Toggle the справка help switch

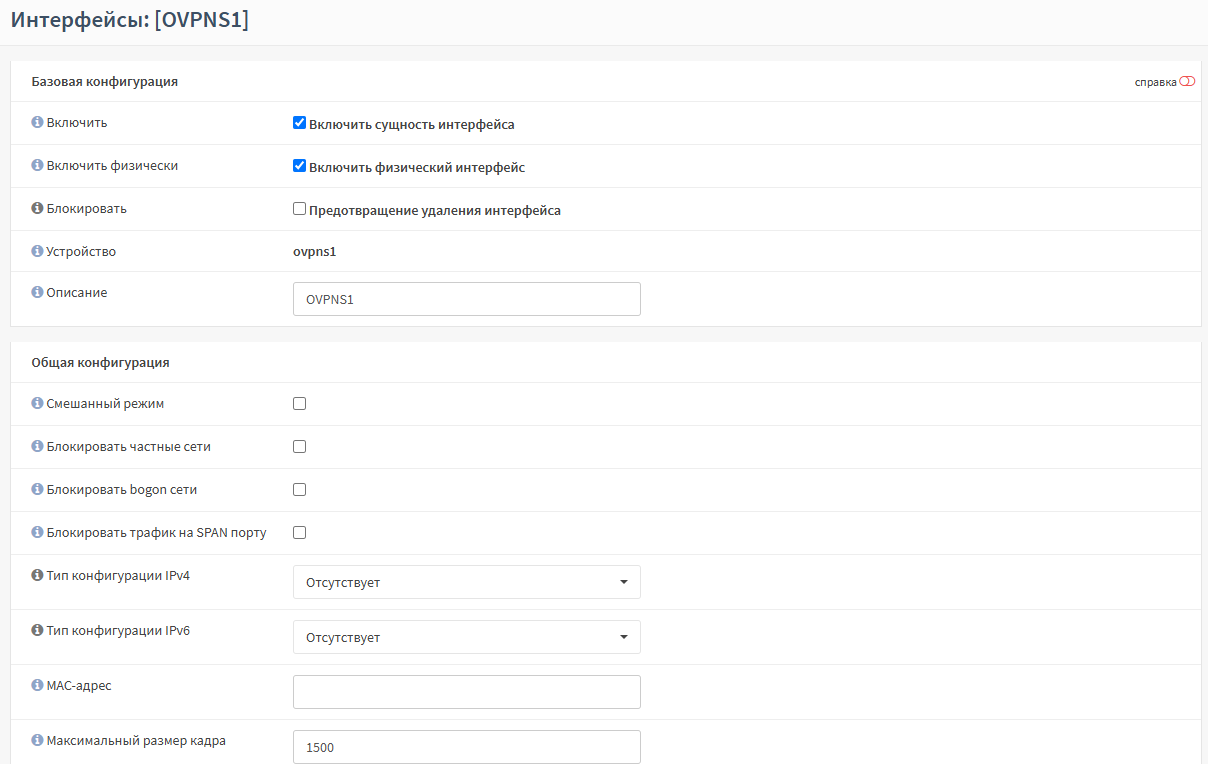[1187, 82]
